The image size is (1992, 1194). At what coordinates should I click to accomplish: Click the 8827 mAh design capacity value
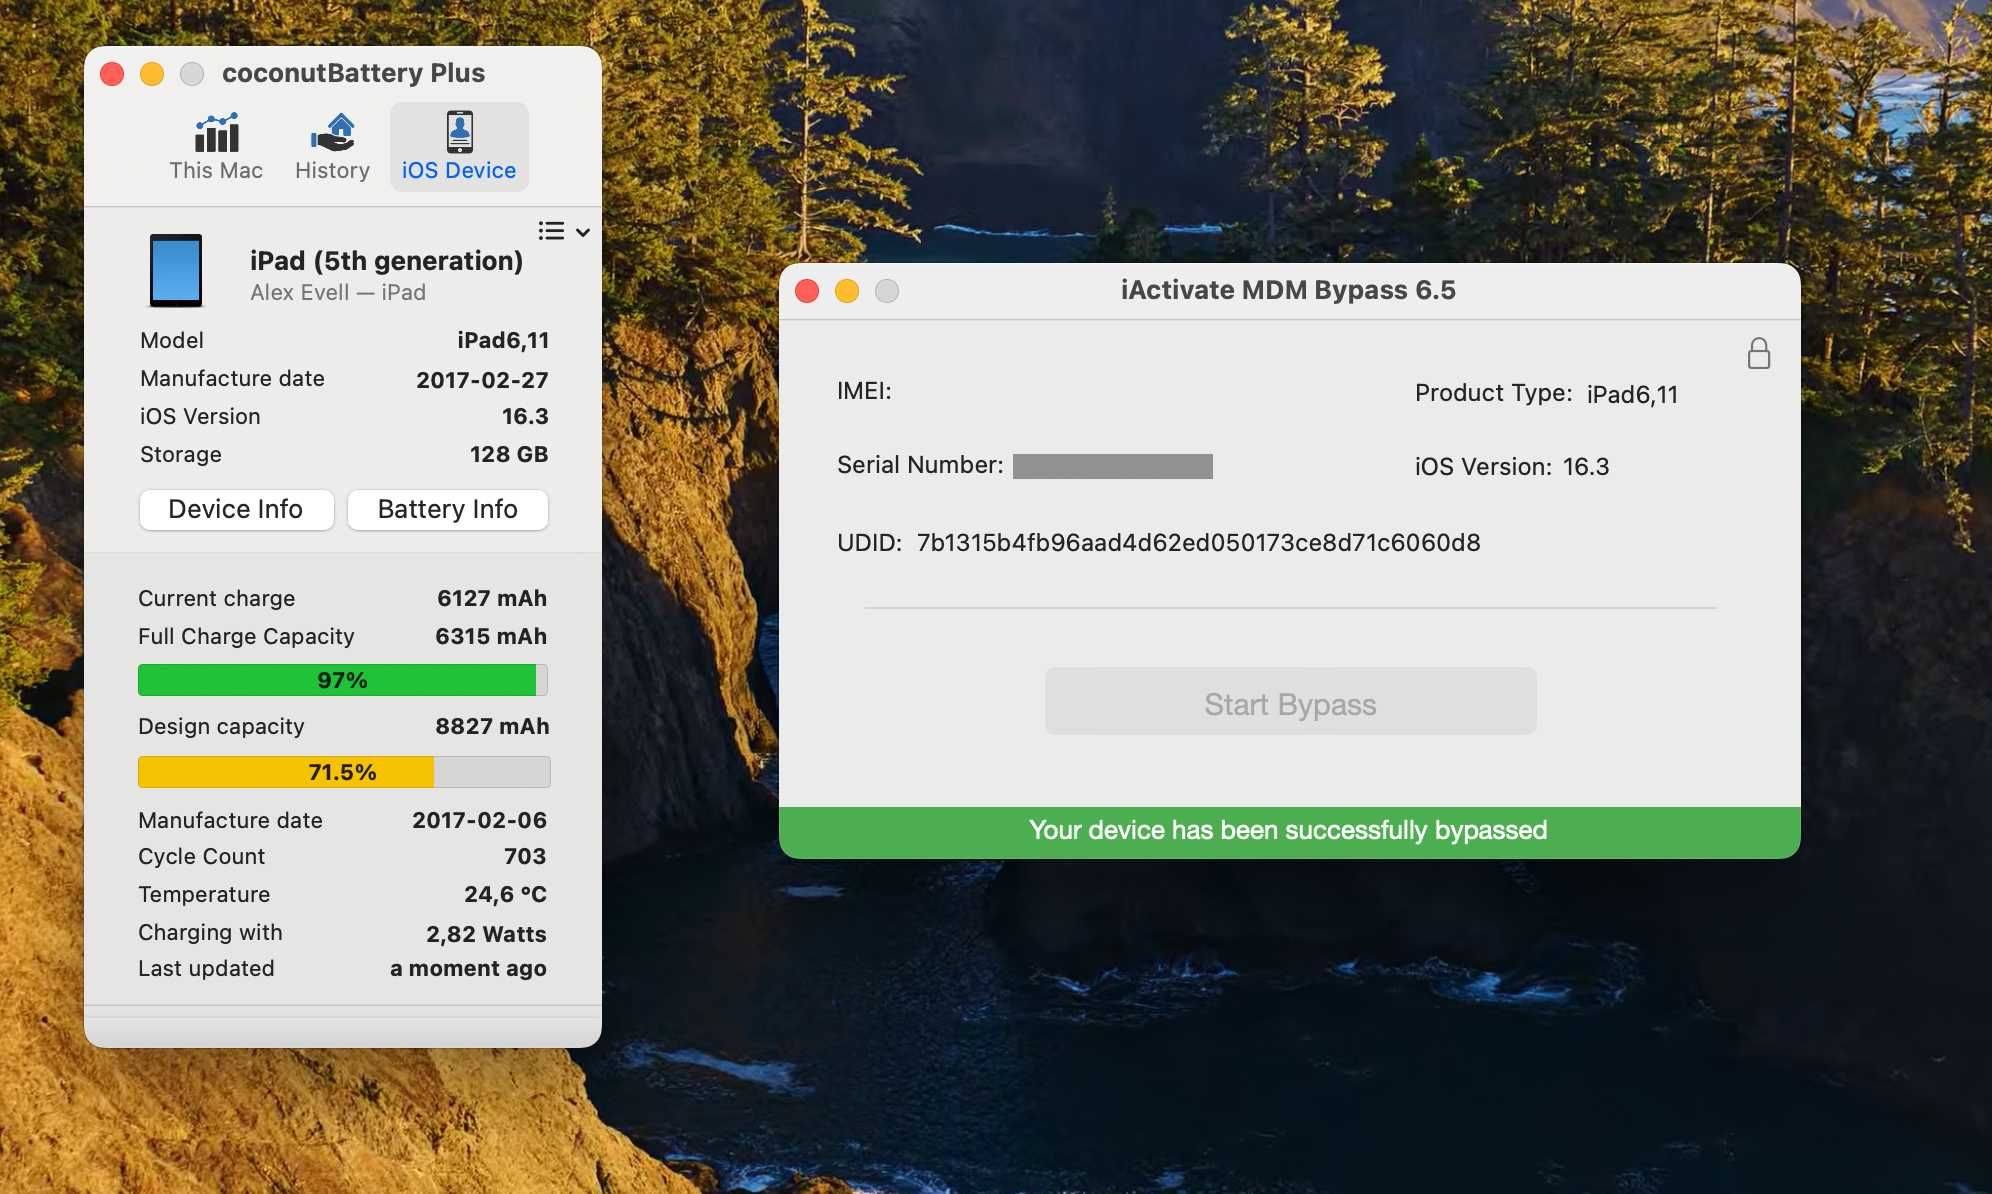(492, 727)
